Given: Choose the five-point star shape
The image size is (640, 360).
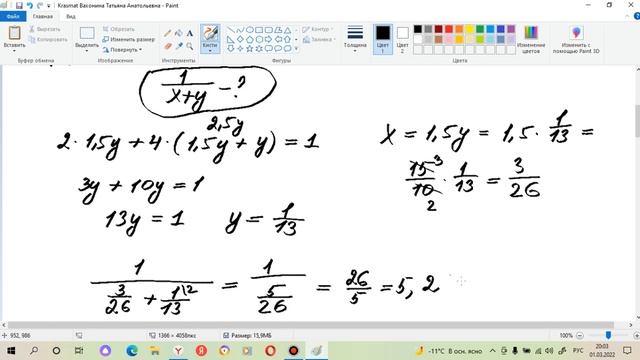Looking at the screenshot, I should [249, 49].
